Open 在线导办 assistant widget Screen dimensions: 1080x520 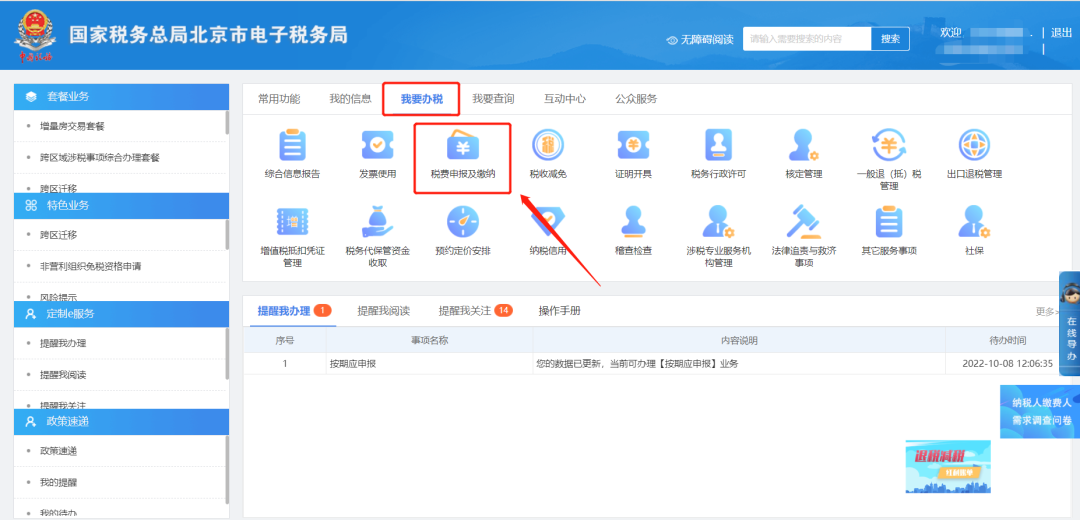[x=1070, y=324]
